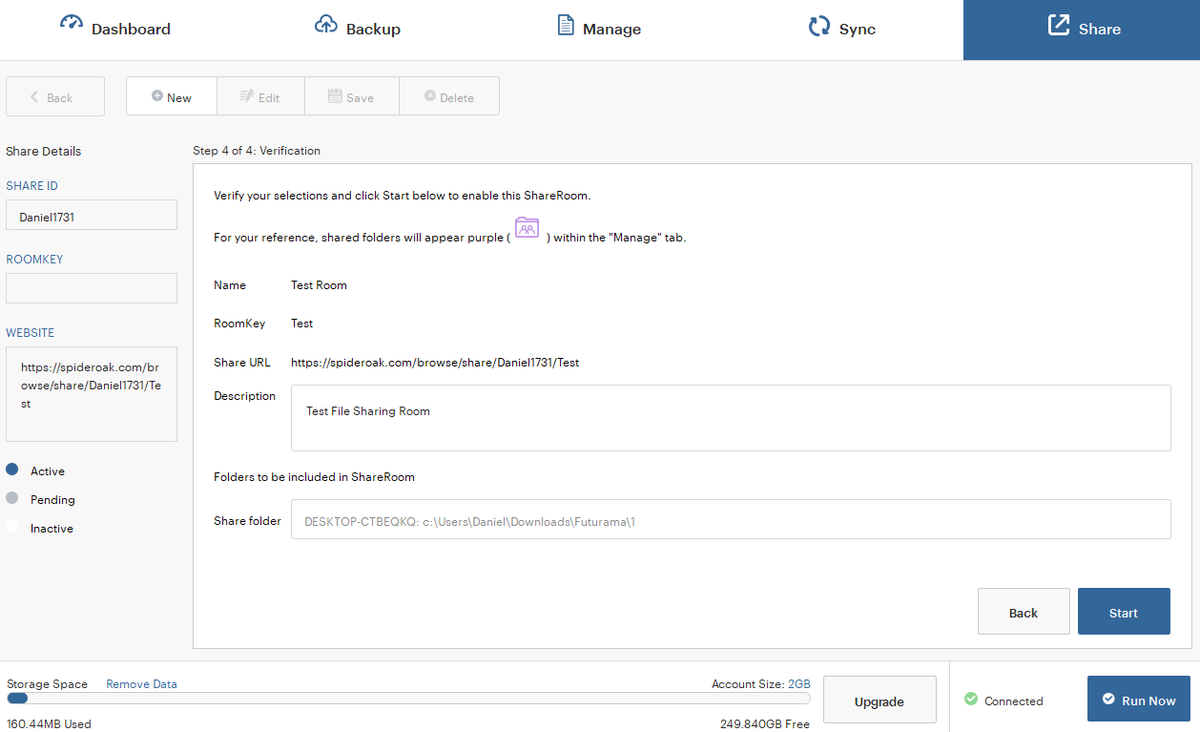Click the Edit pencil icon

click(246, 96)
